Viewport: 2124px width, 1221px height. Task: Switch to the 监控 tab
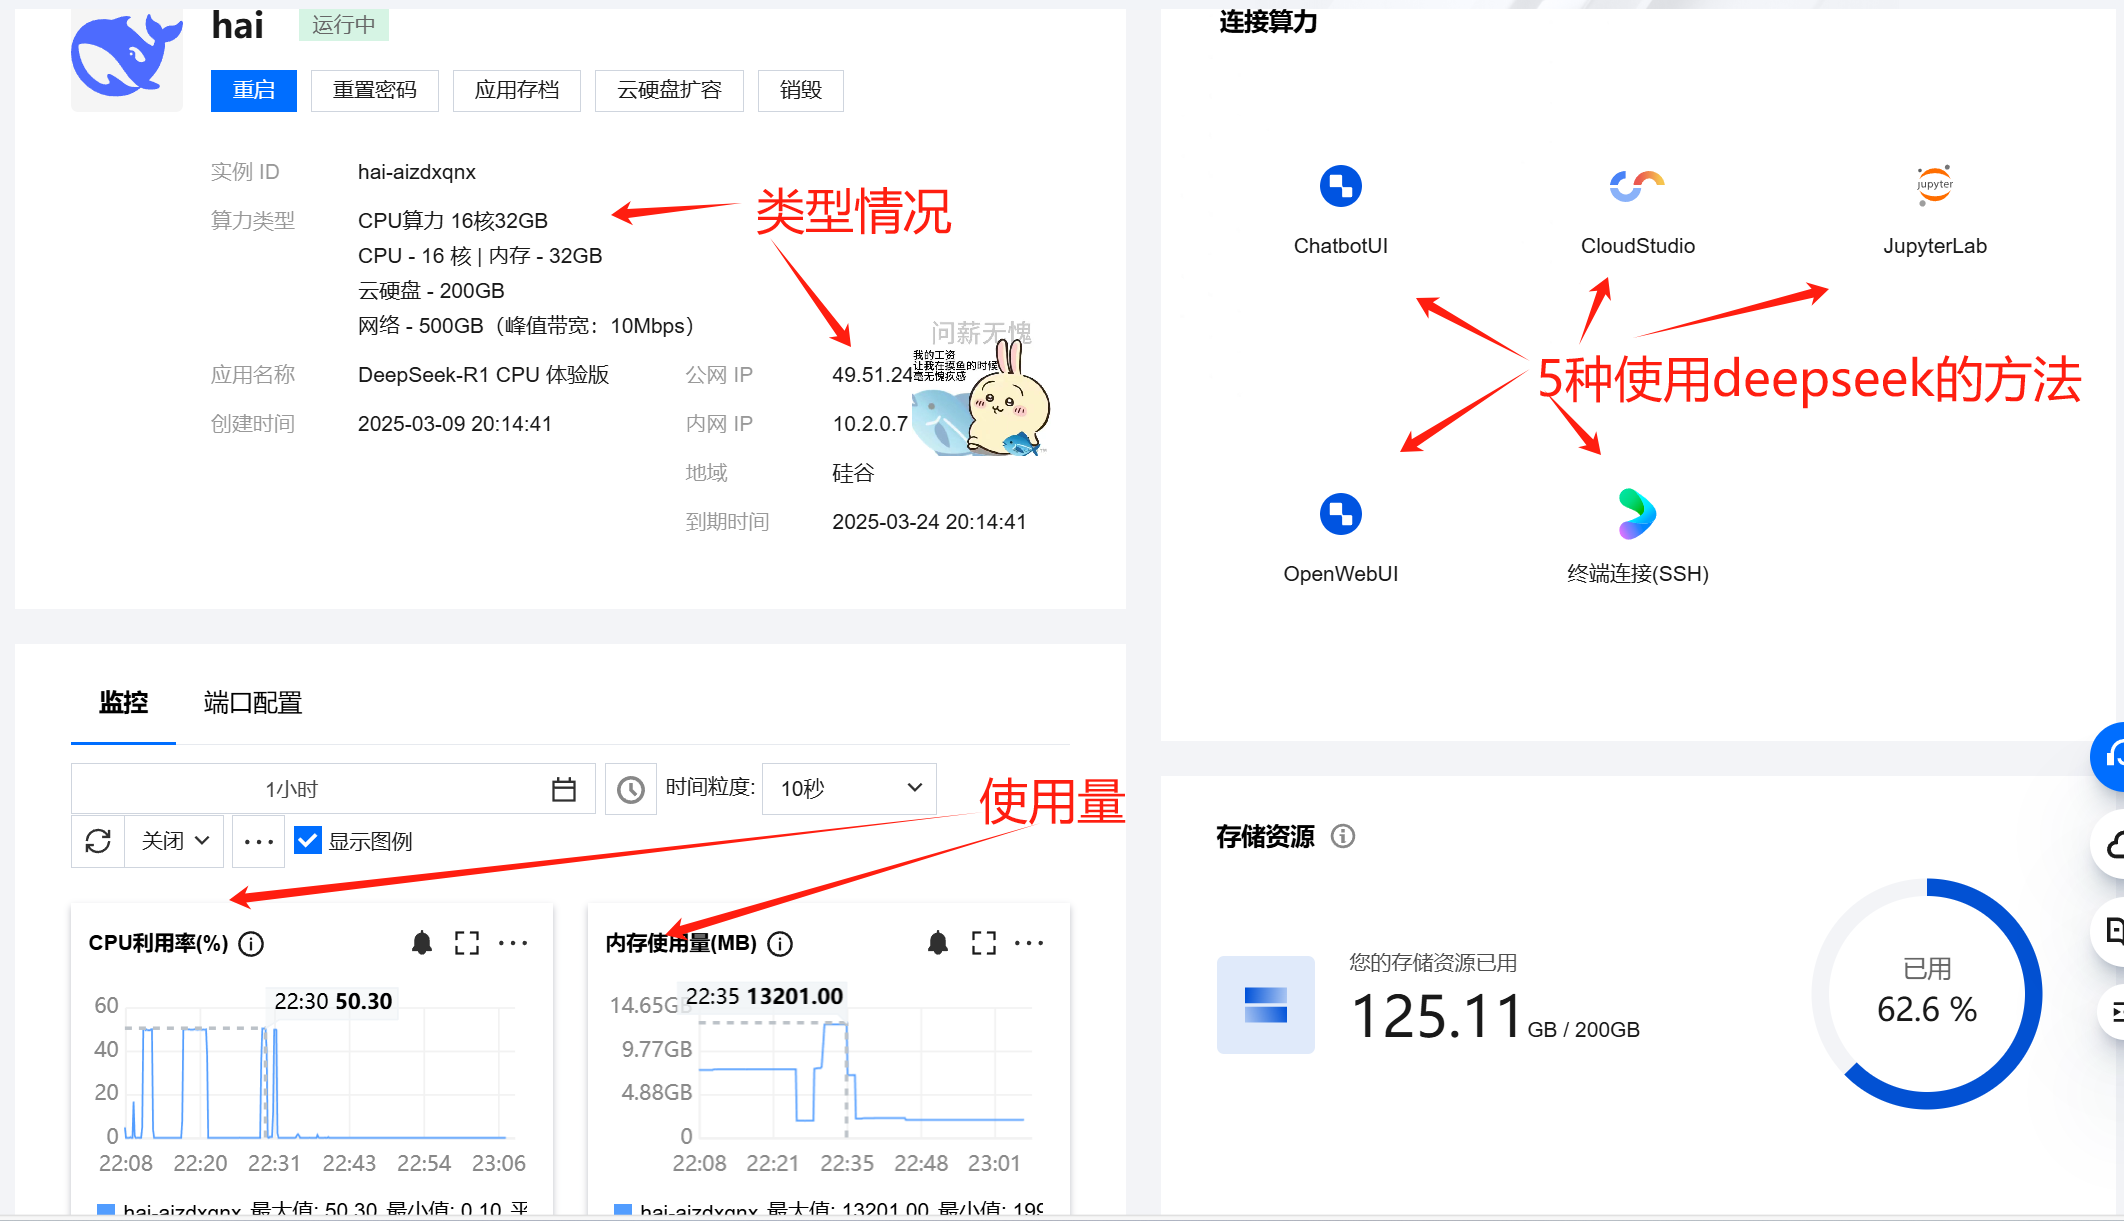point(123,703)
